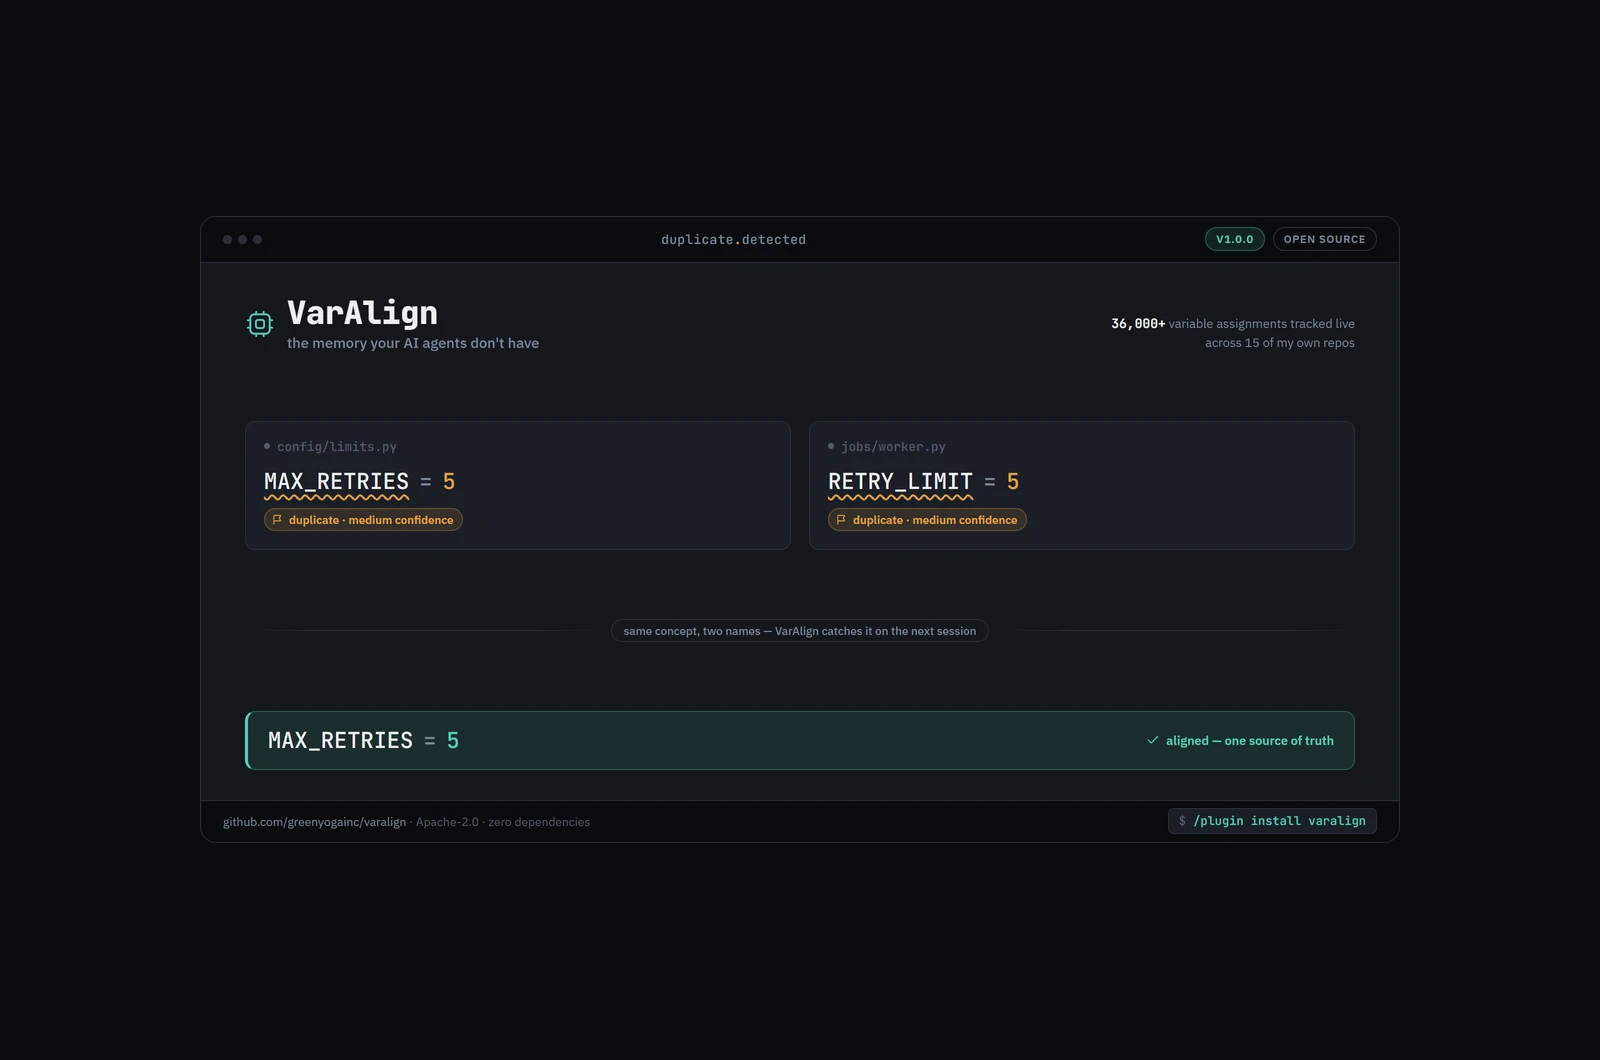Click the 36,000+ variable assignments stat

point(1233,324)
